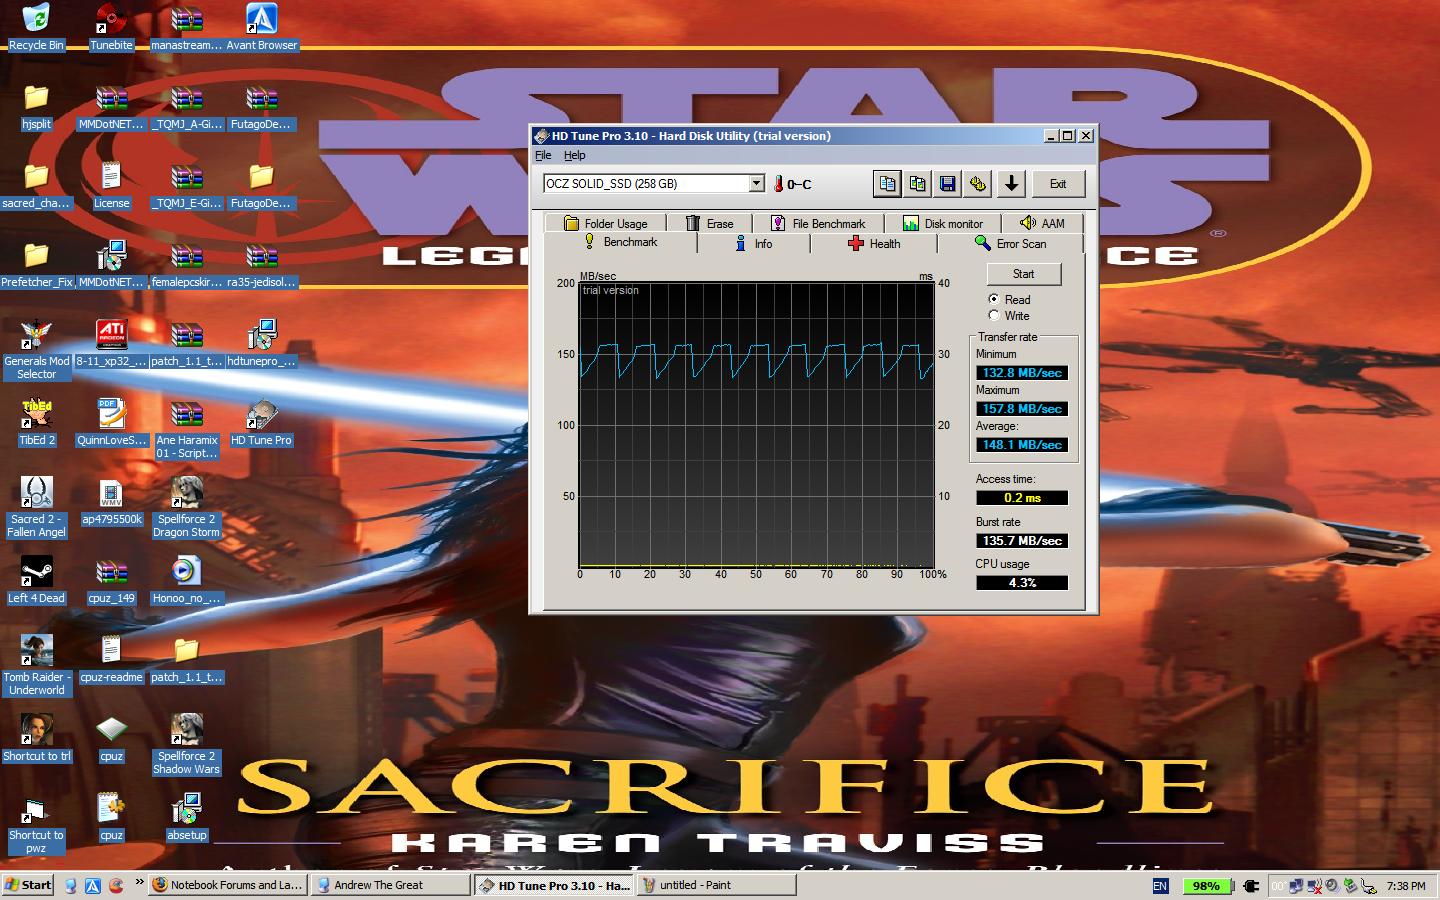Screen dimensions: 1440x900
Task: Open the Windows Start menu
Action: tap(28, 885)
